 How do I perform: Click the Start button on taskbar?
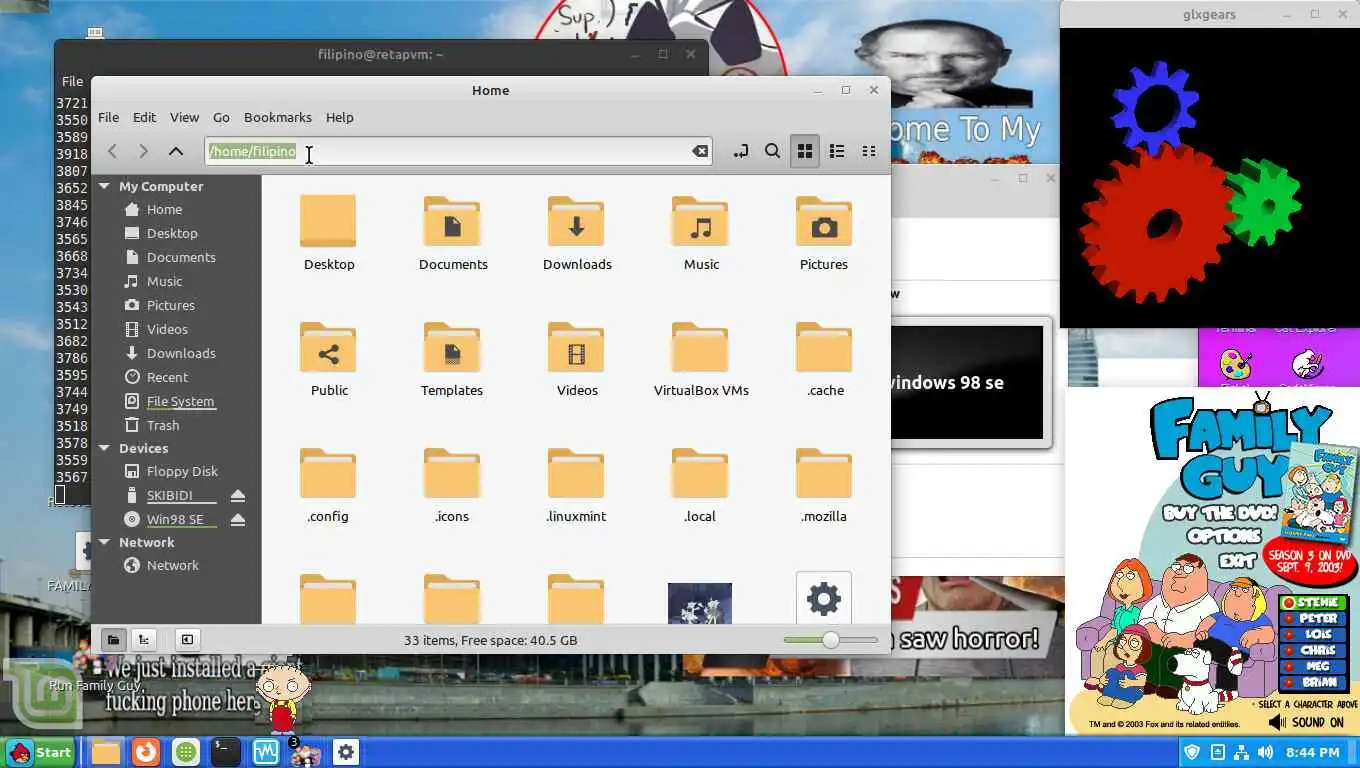[40, 752]
